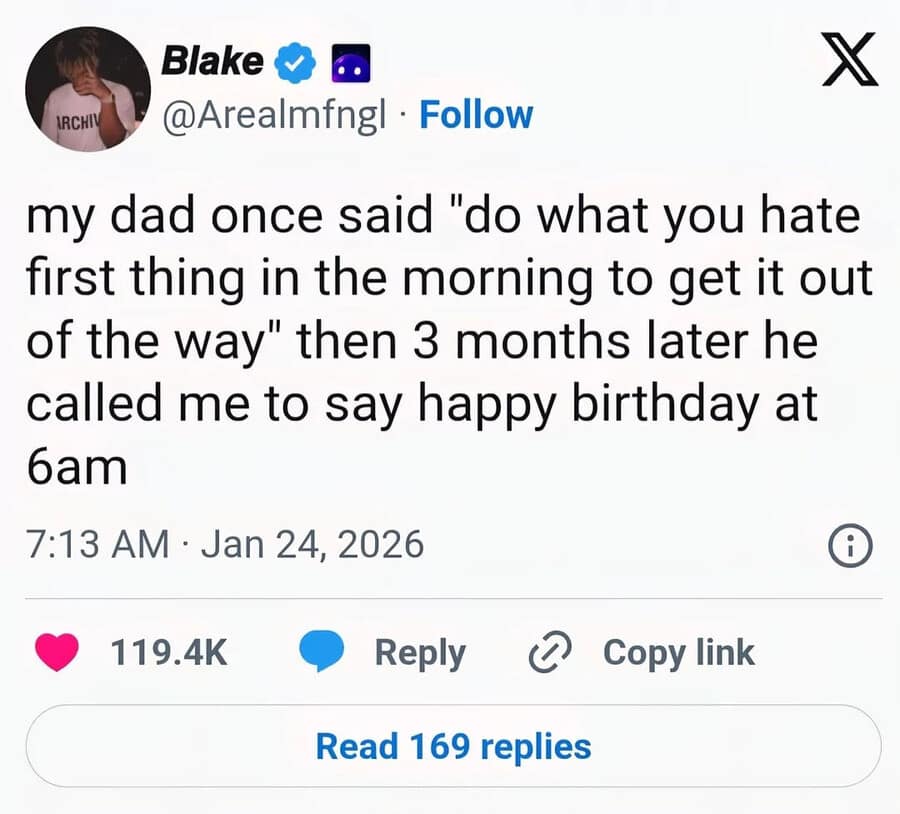Follow the Blake account
The height and width of the screenshot is (814, 900).
(476, 115)
